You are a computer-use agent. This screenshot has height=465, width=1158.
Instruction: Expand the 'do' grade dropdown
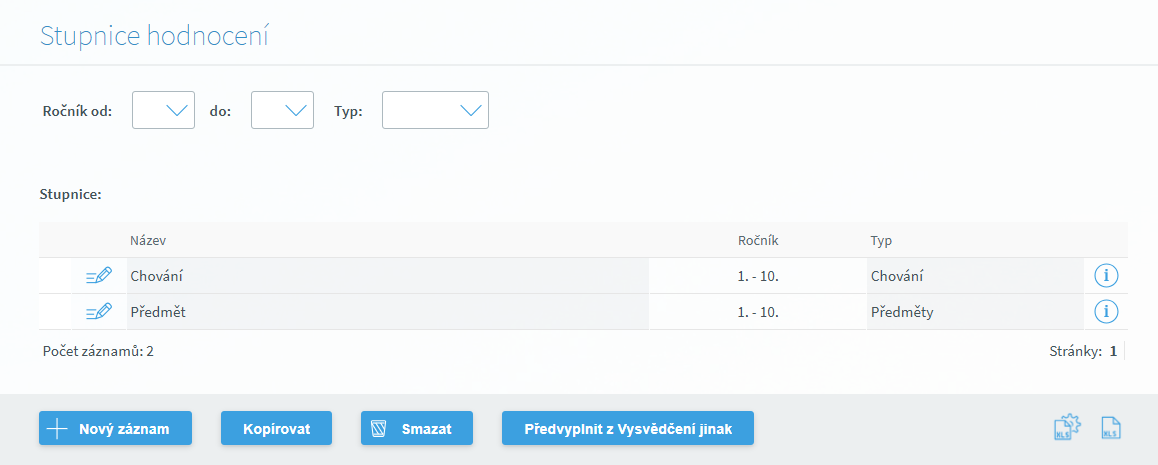[282, 110]
